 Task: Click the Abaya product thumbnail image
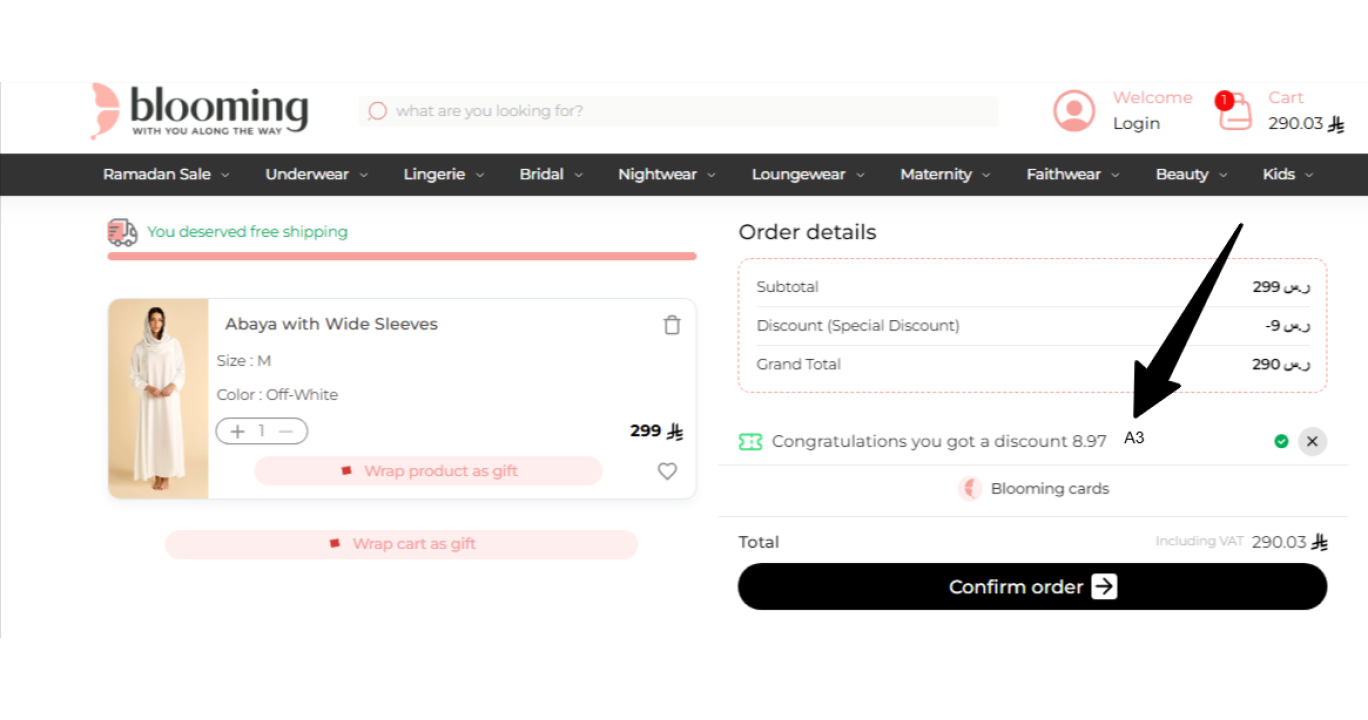tap(158, 398)
